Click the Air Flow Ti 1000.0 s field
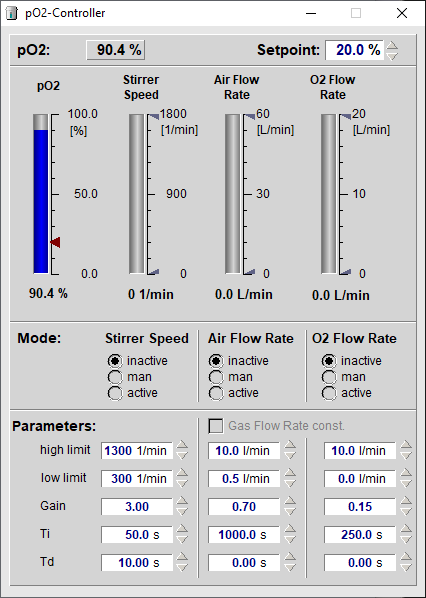The image size is (426, 598). pyautogui.click(x=244, y=534)
